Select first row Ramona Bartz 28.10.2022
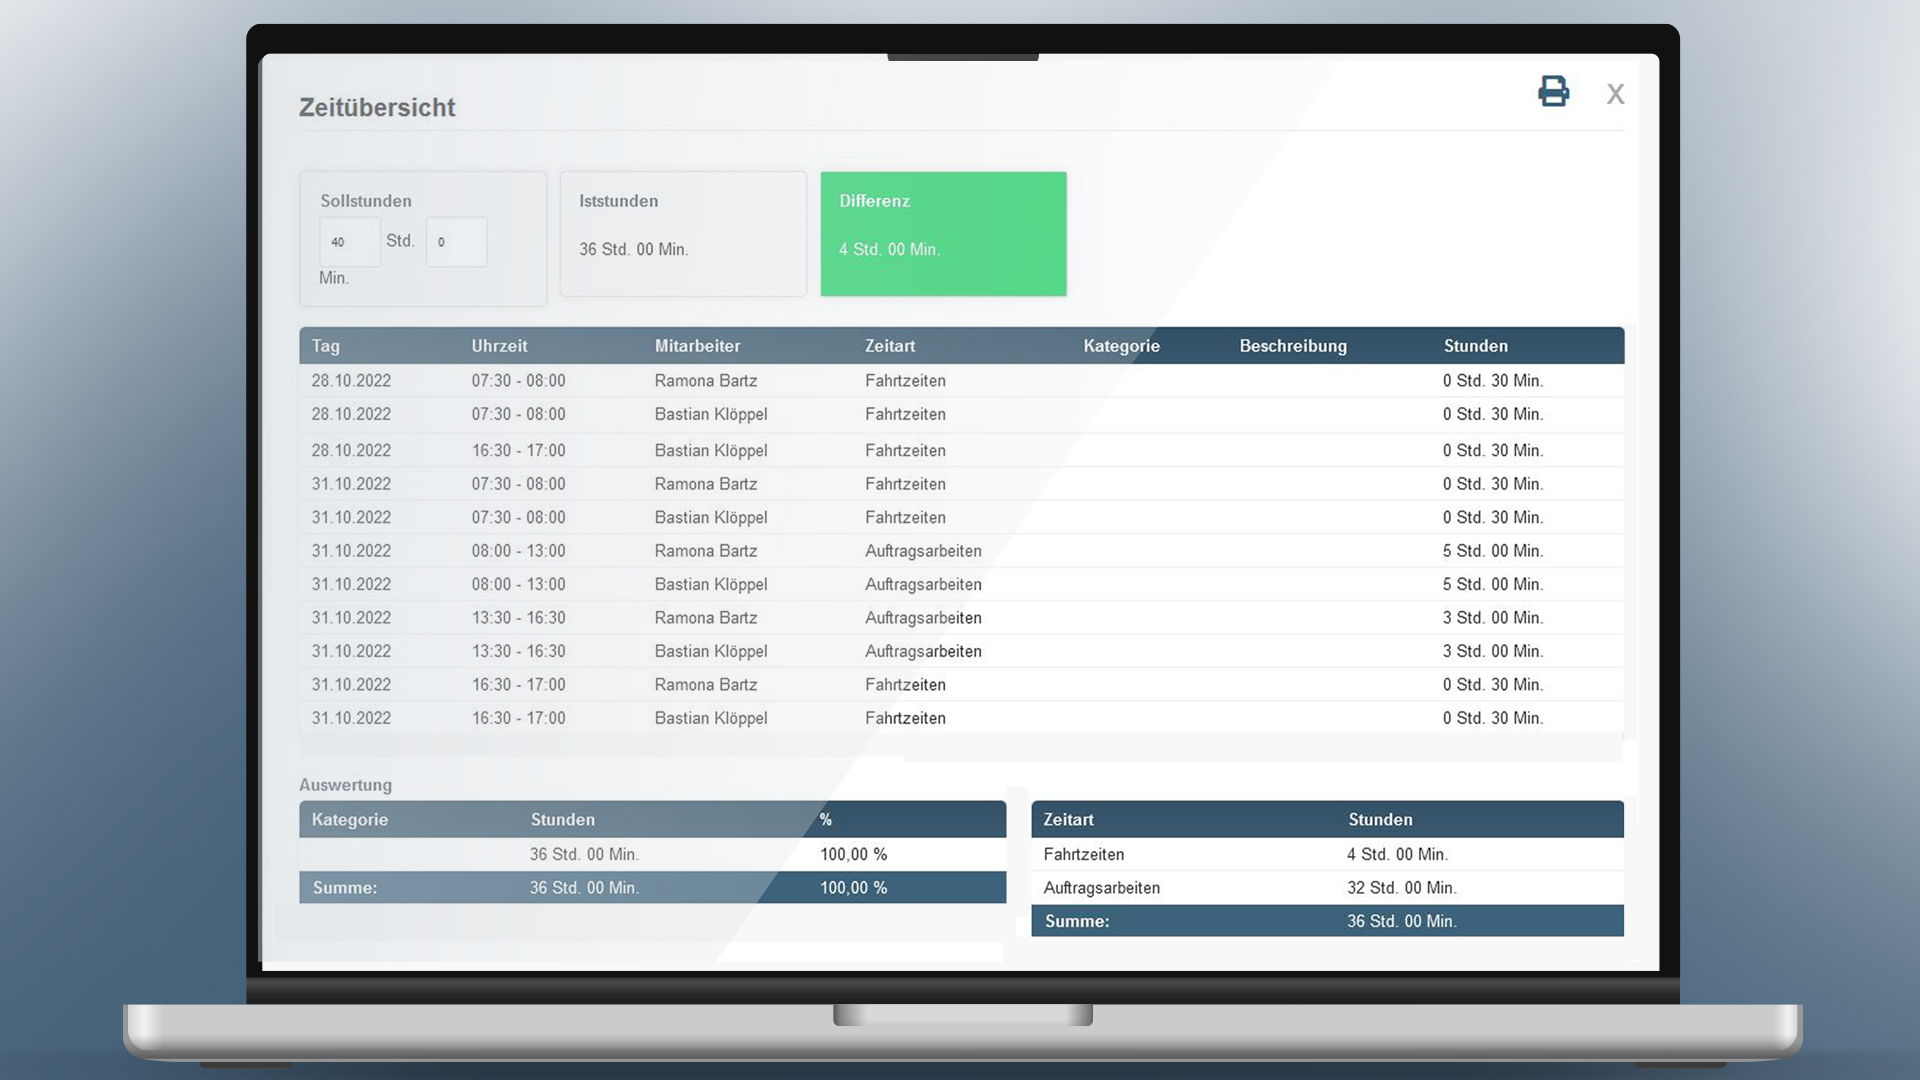 click(x=705, y=381)
